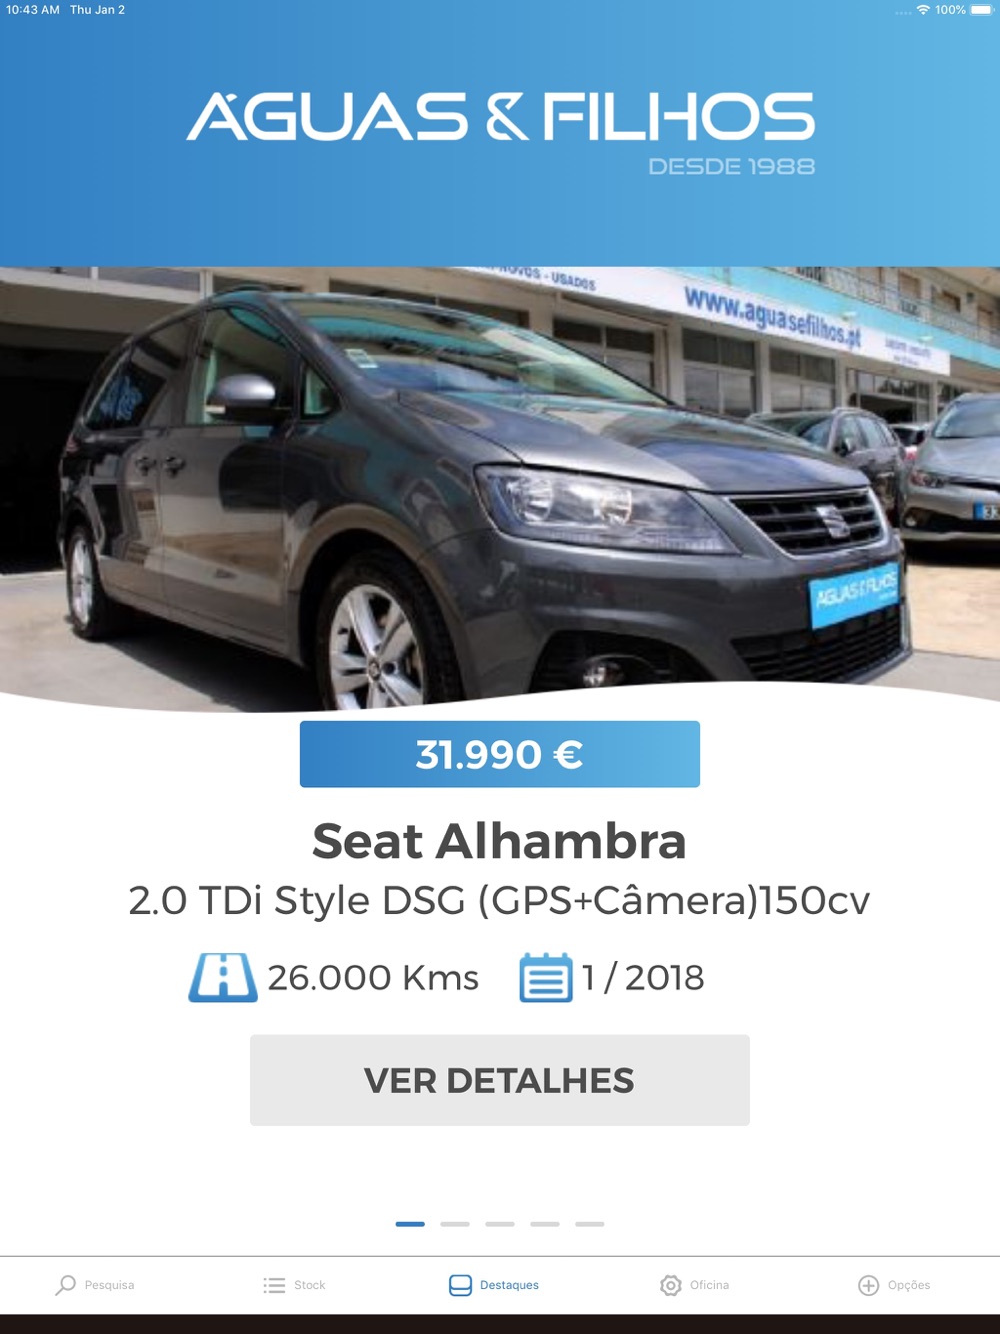The width and height of the screenshot is (1000, 1334).
Task: Jump to fifth highlight page indicator
Action: [590, 1224]
